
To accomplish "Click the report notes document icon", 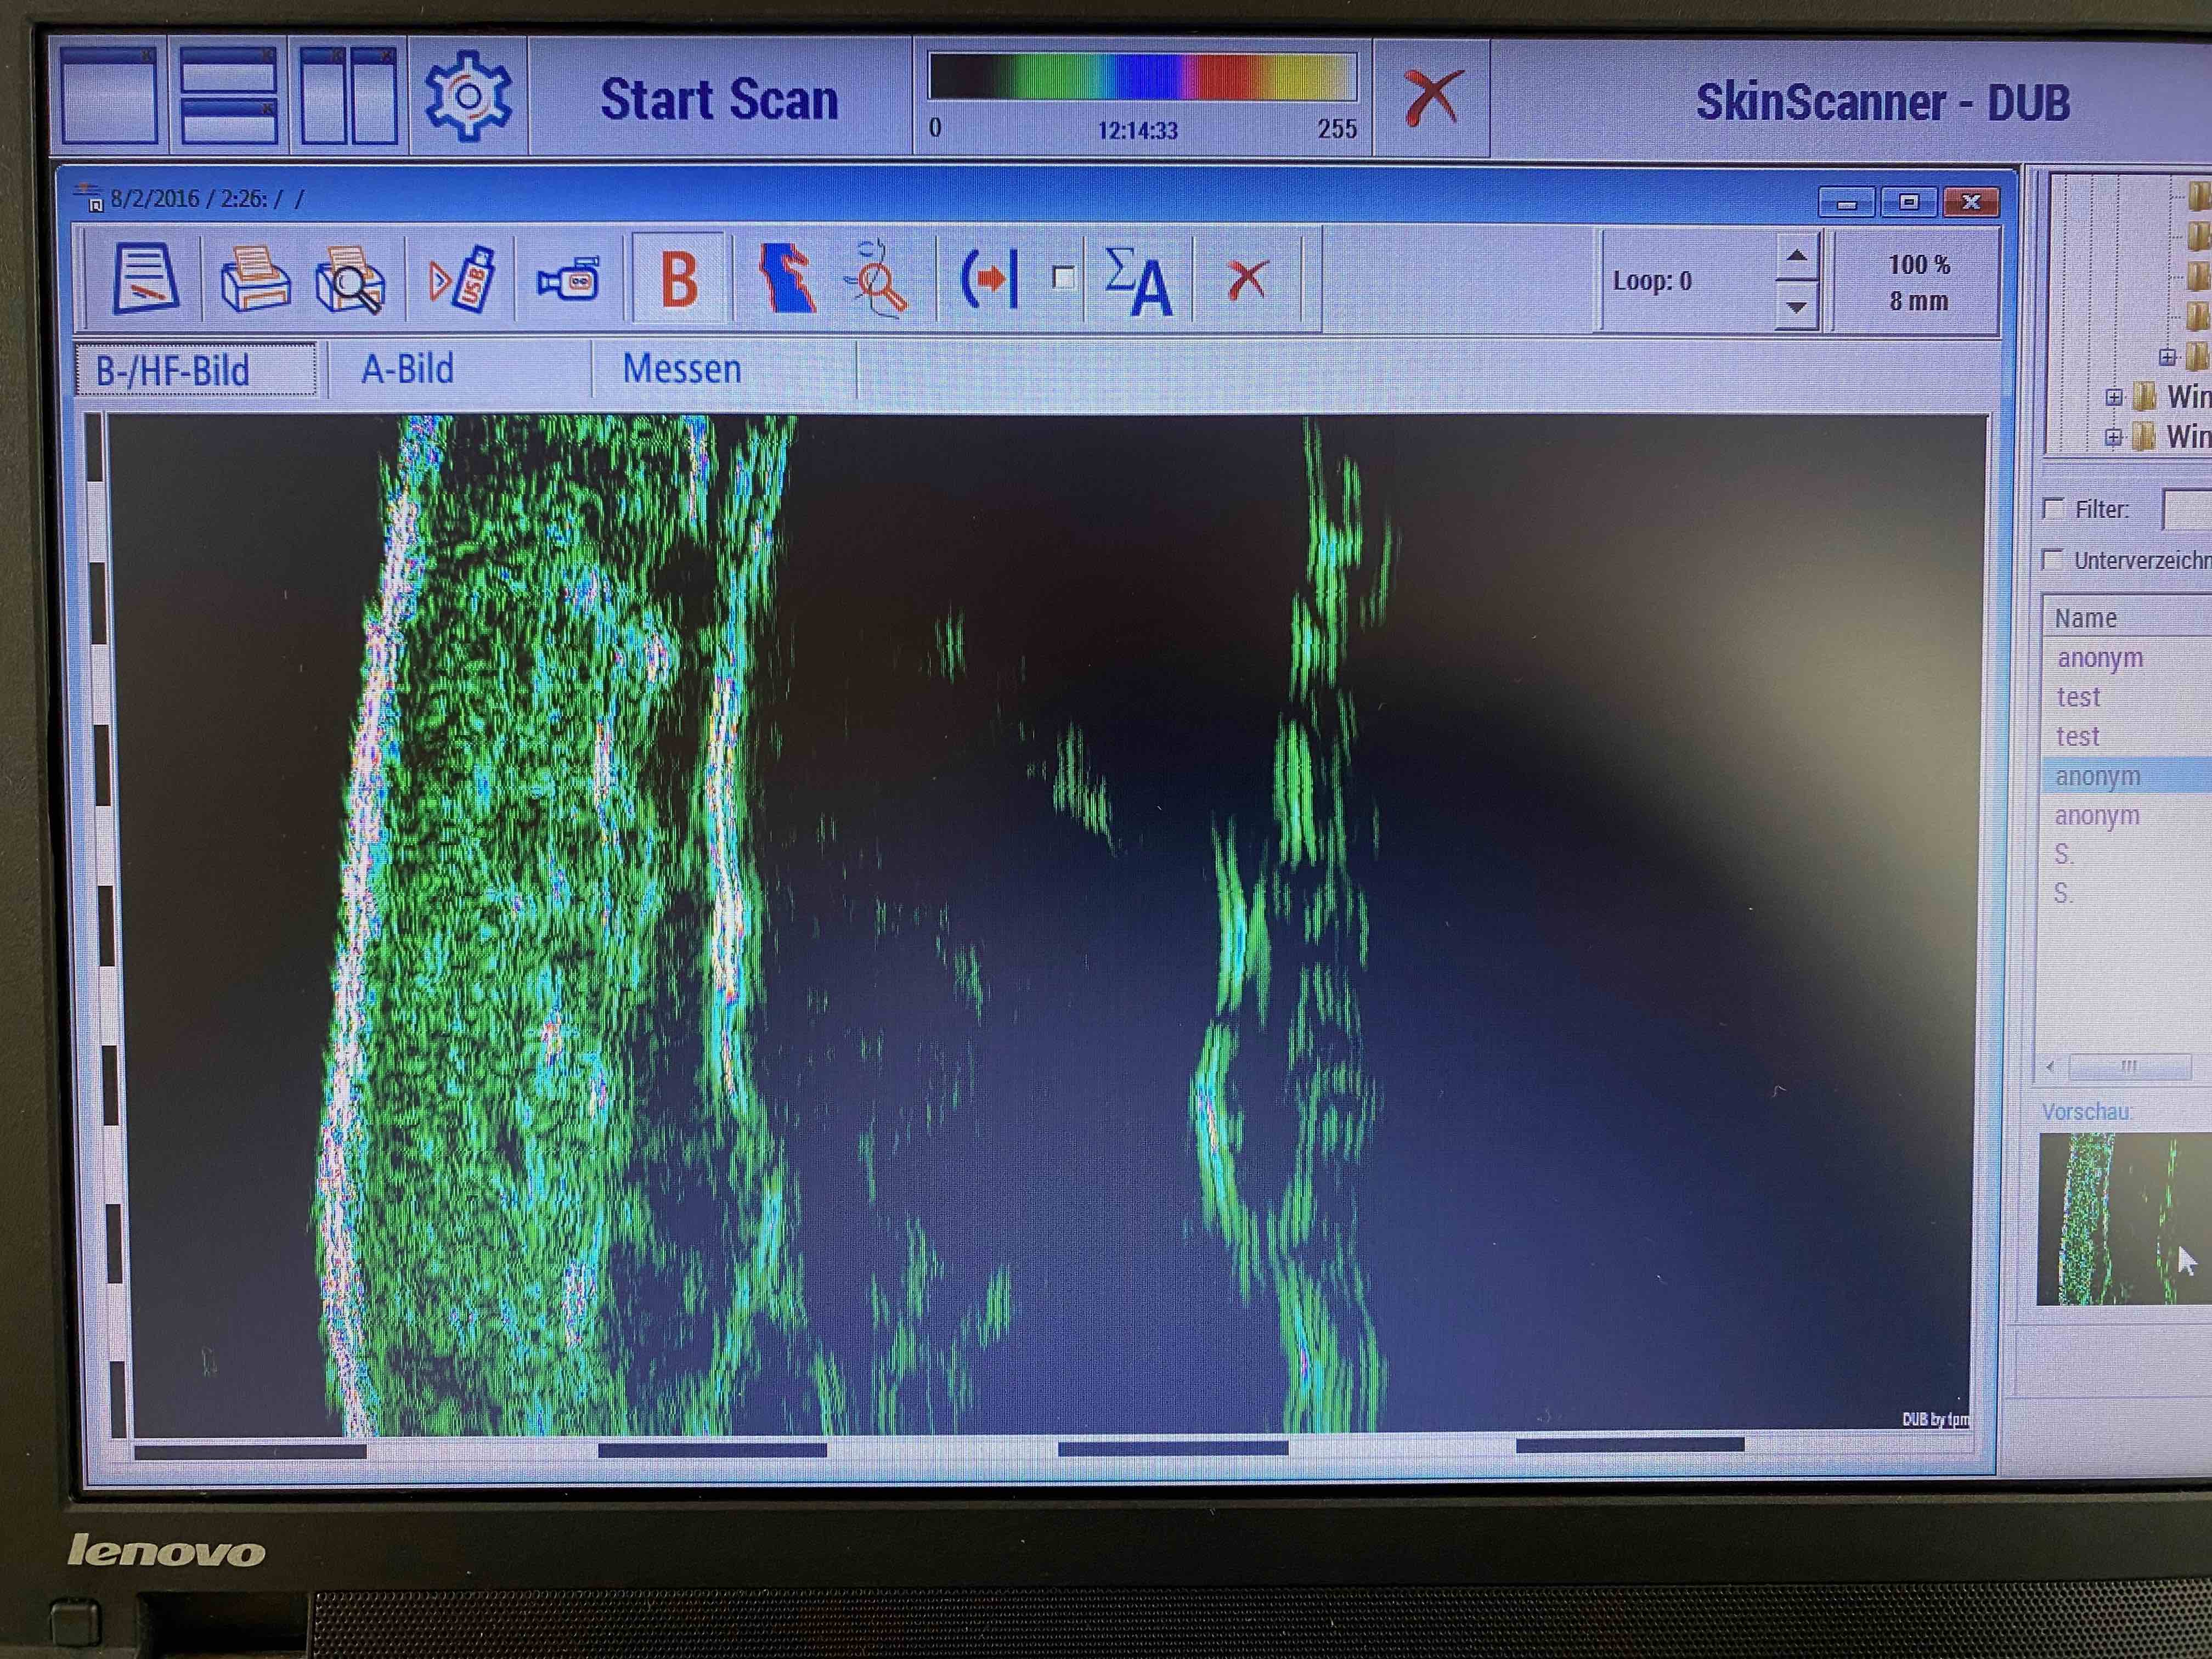I will (146, 279).
